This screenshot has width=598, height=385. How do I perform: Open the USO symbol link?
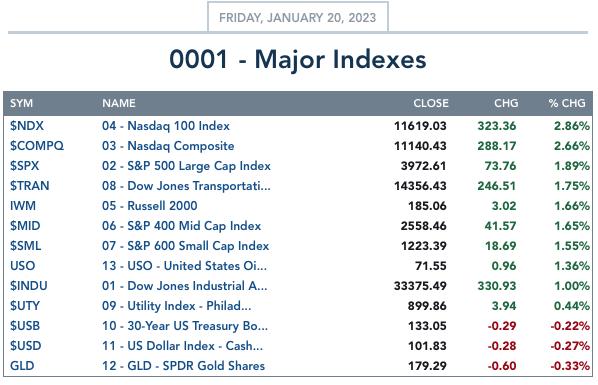click(22, 266)
